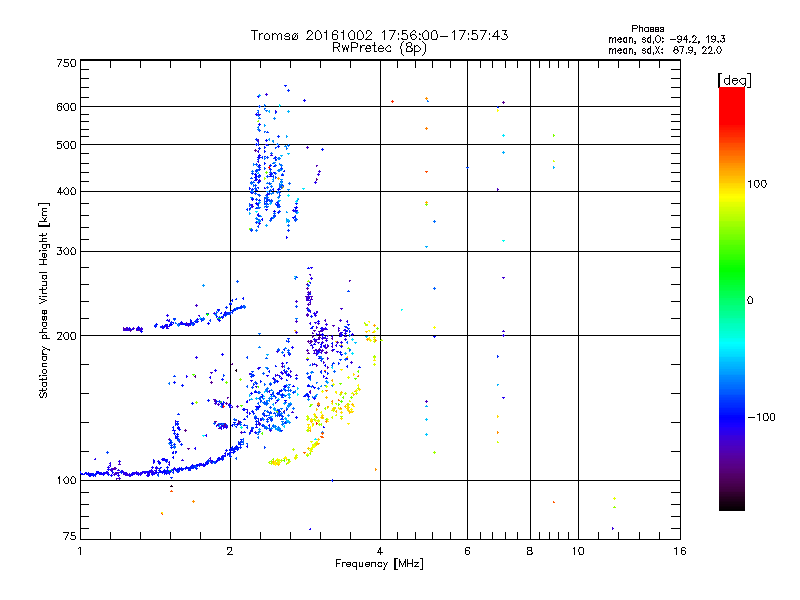Click the y-axis tick label "75"
This screenshot has width=800, height=600.
[x=70, y=536]
